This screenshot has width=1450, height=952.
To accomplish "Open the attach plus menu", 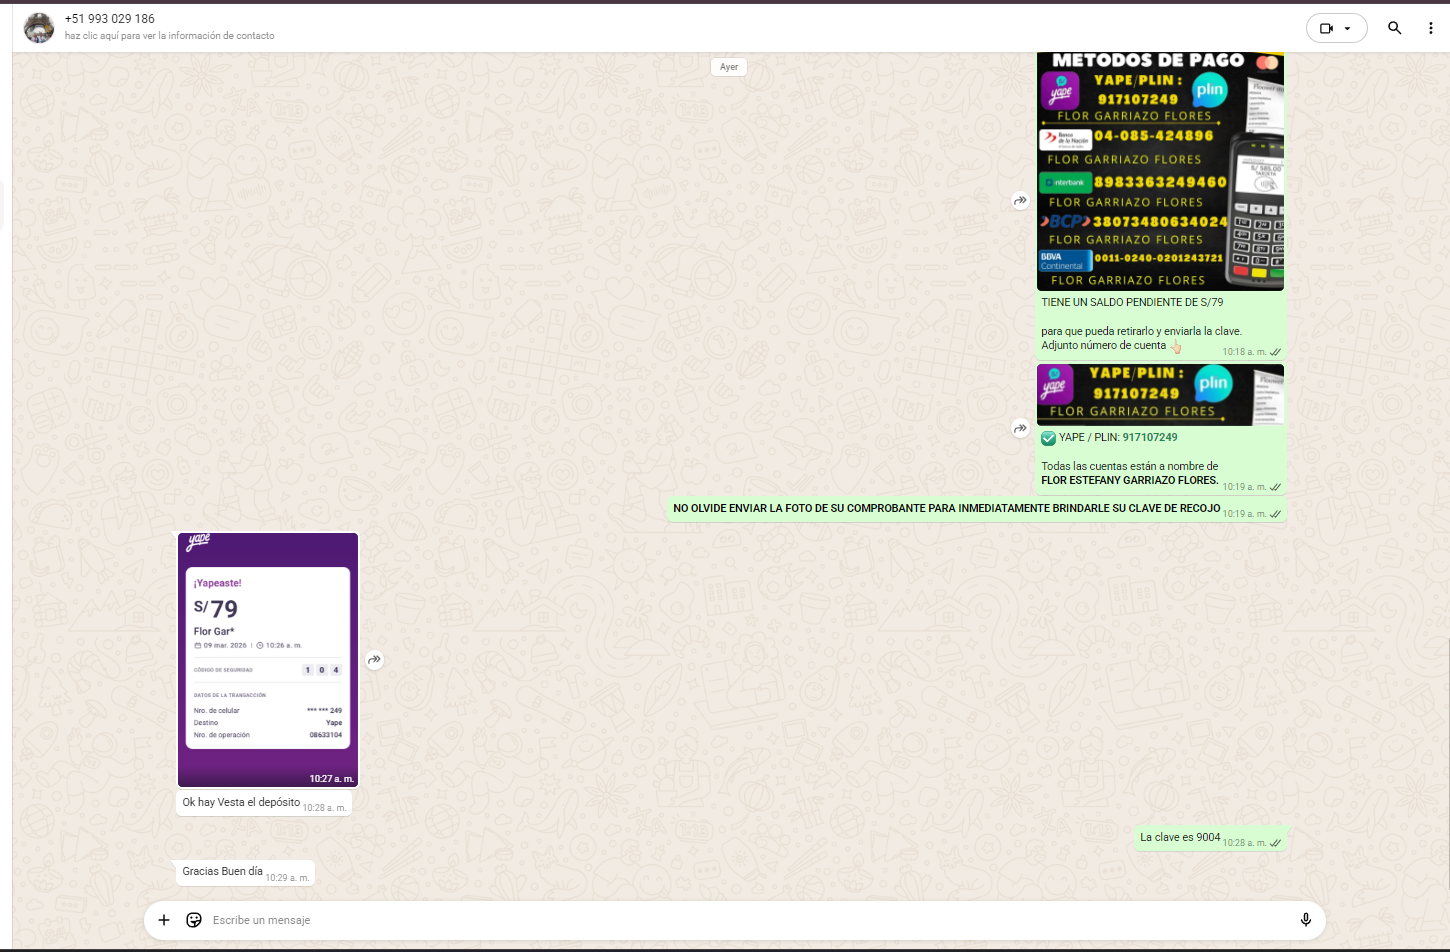I will coord(164,920).
